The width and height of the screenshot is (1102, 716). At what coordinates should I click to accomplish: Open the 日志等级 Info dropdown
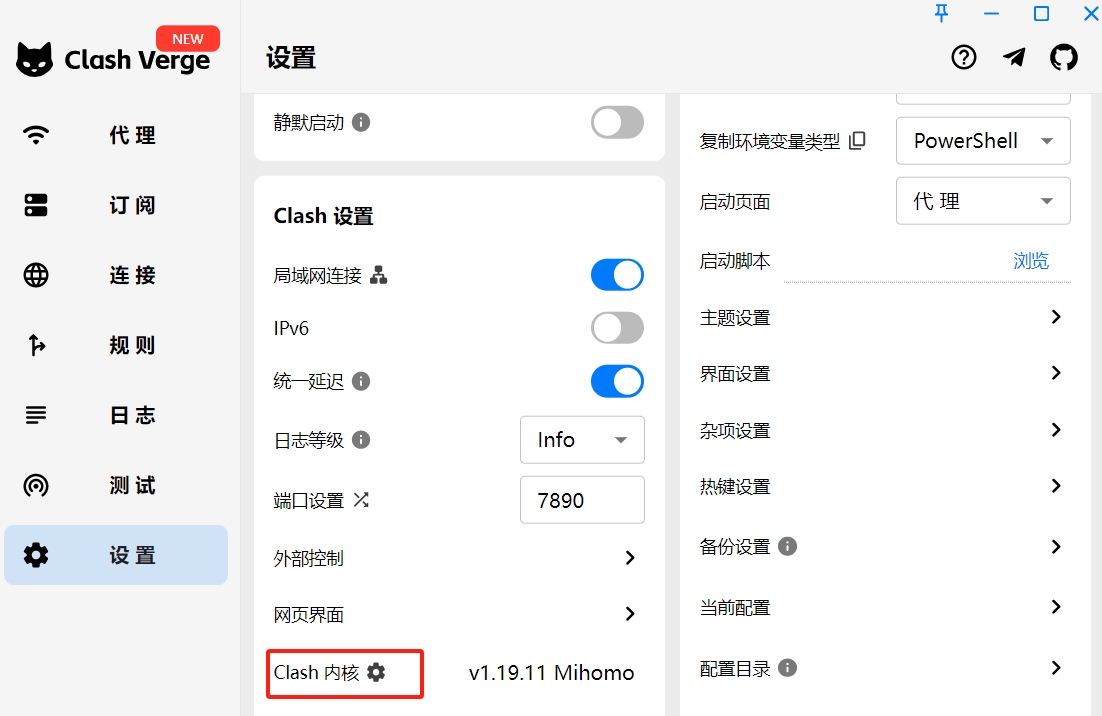tap(582, 440)
